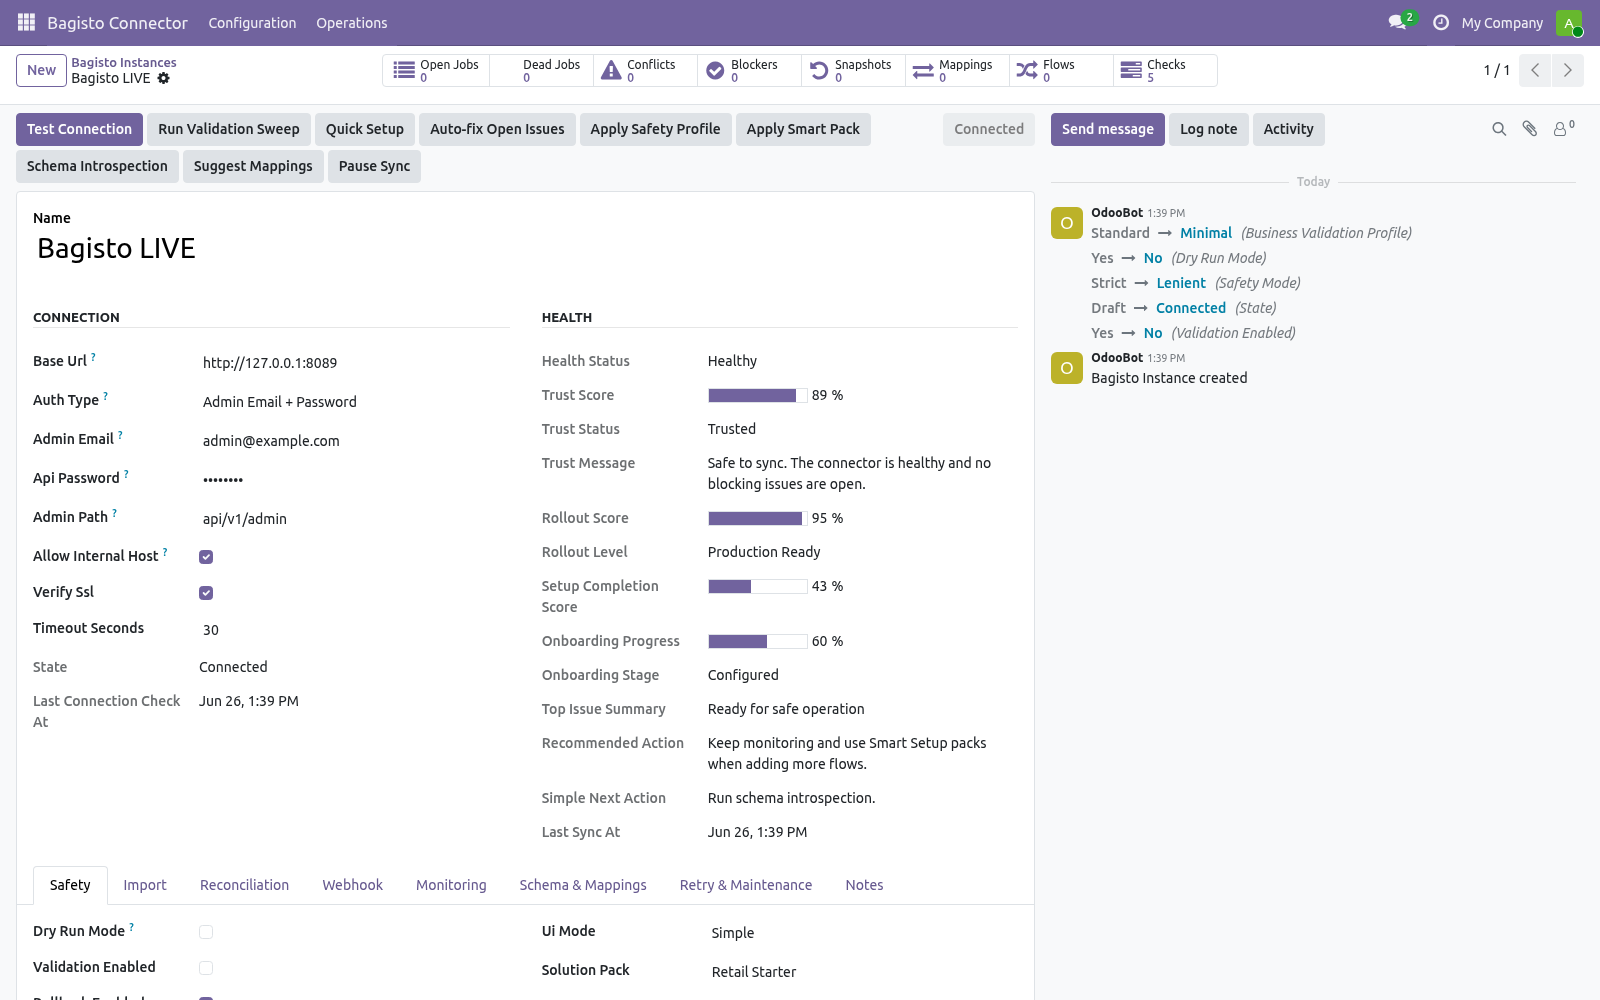This screenshot has width=1600, height=1000.
Task: Open the activities clock icon
Action: [x=1441, y=22]
